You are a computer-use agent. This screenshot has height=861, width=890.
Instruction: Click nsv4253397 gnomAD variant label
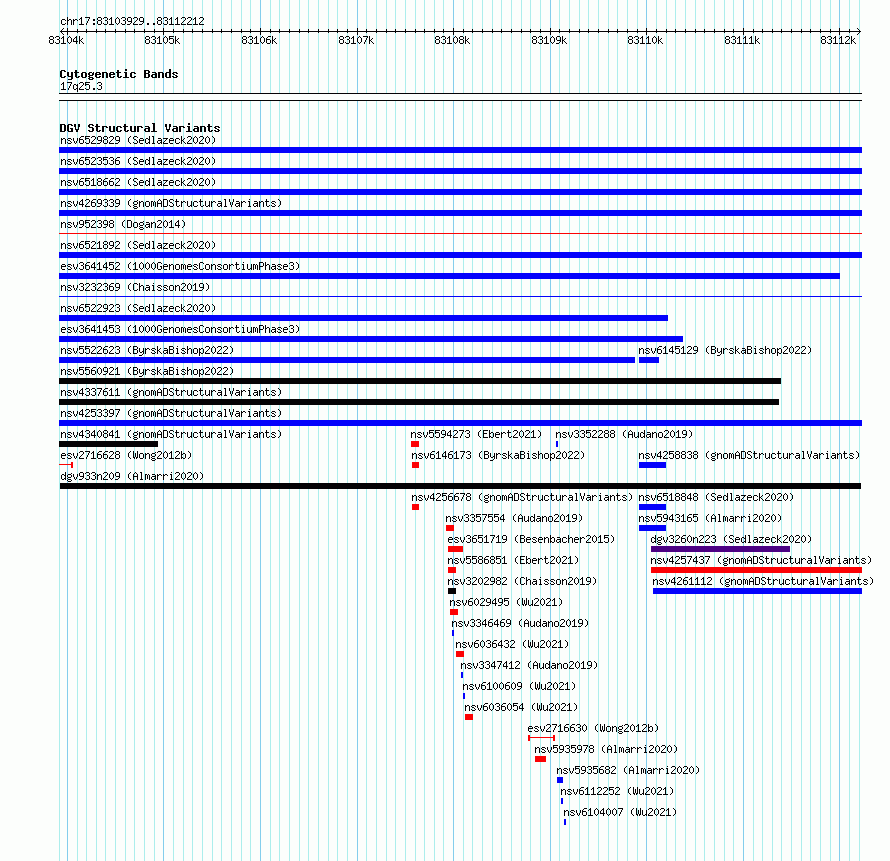click(171, 413)
